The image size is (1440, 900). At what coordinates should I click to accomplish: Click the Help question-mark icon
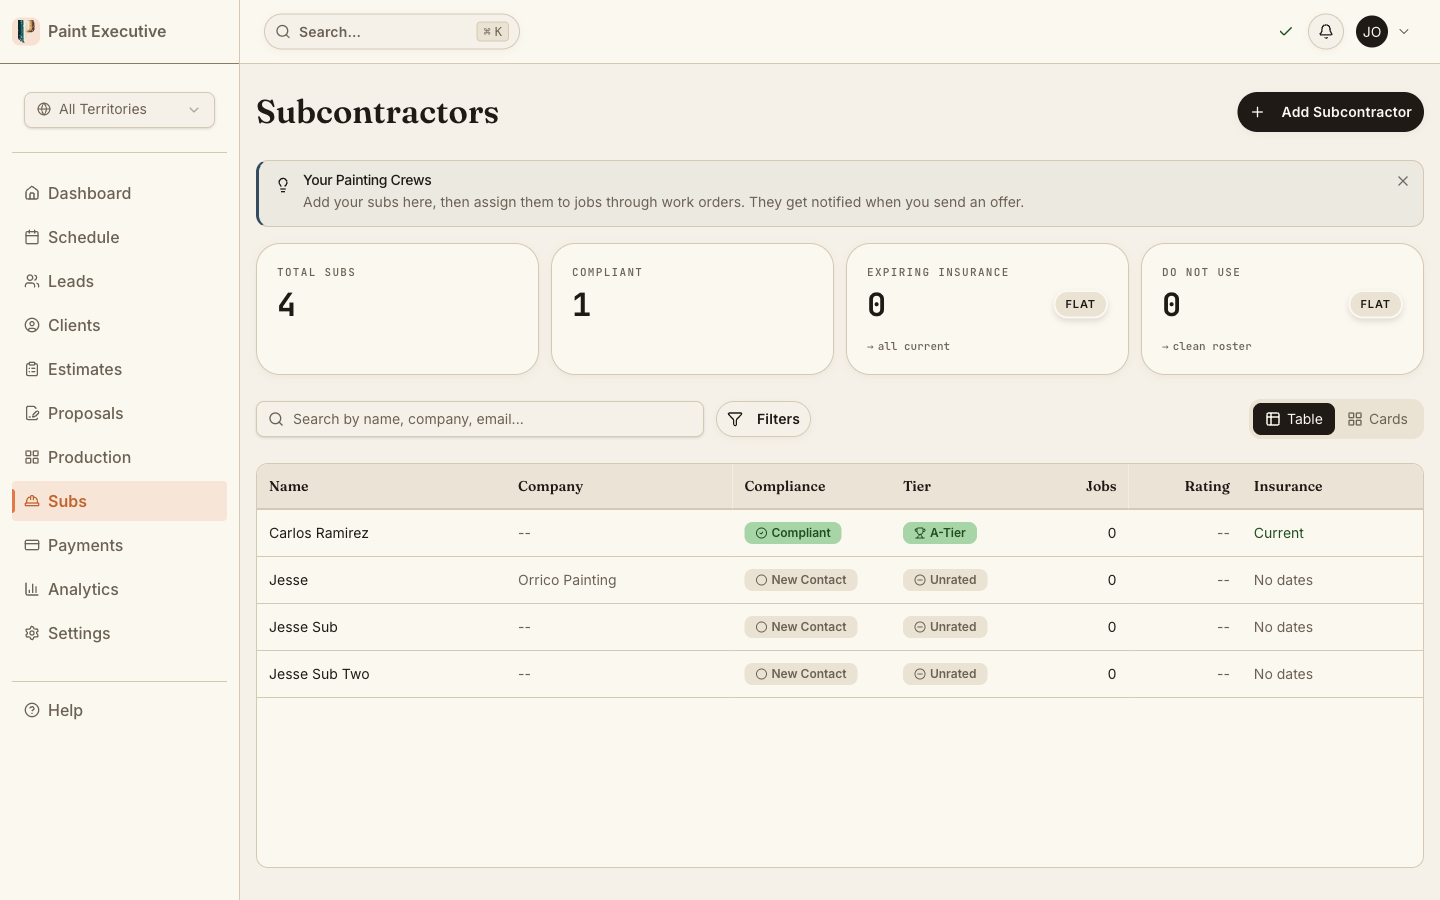[32, 710]
